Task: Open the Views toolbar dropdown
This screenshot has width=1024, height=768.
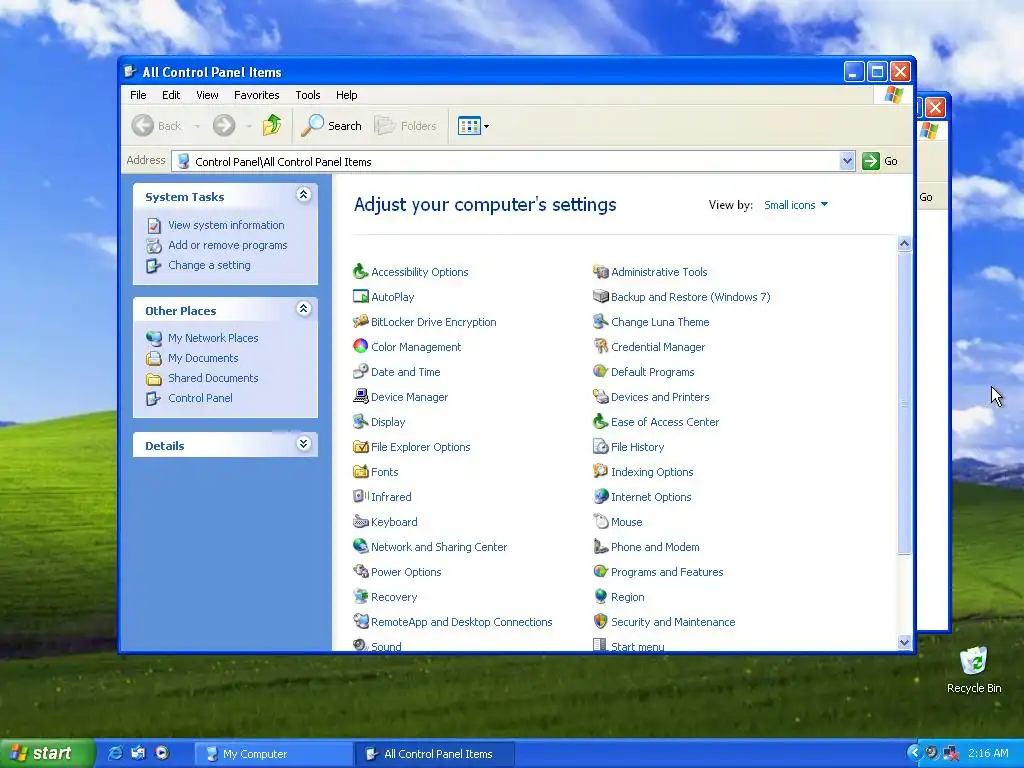Action: 486,126
